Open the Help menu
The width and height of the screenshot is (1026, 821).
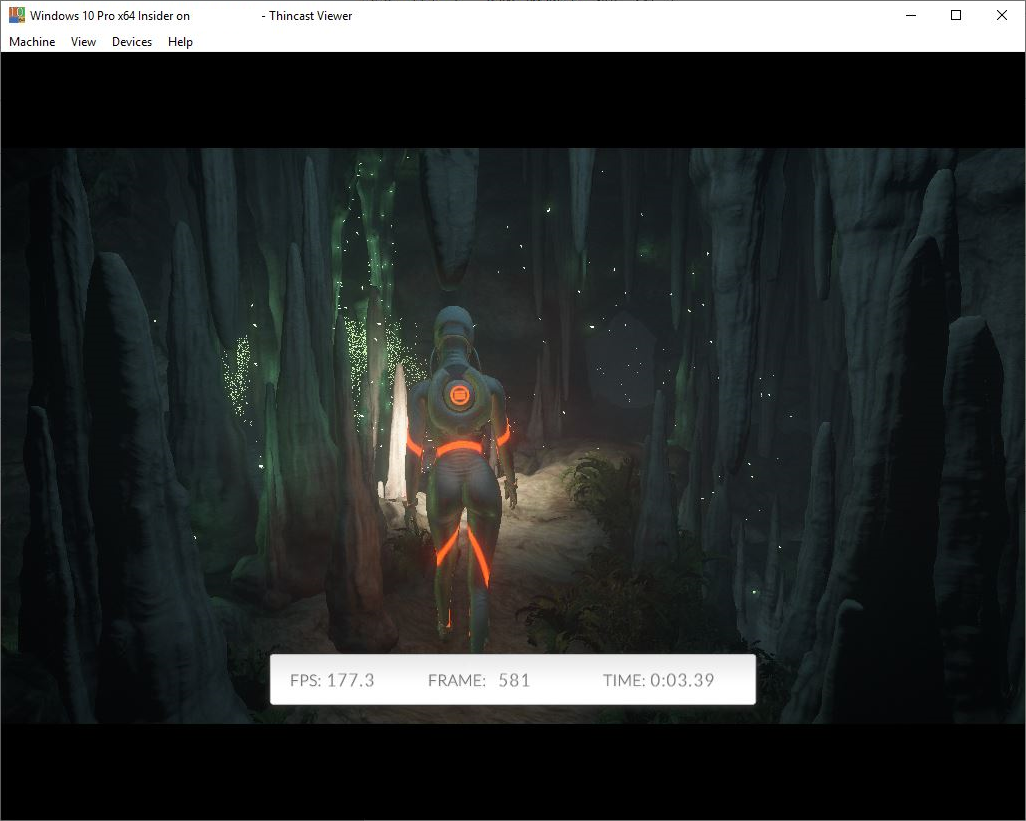(x=180, y=42)
